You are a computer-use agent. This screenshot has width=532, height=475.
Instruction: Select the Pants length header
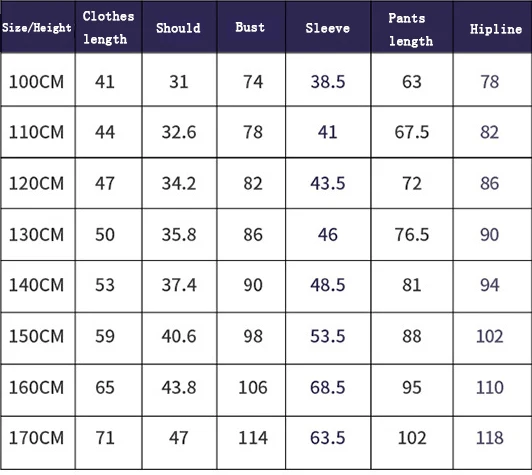411,29
